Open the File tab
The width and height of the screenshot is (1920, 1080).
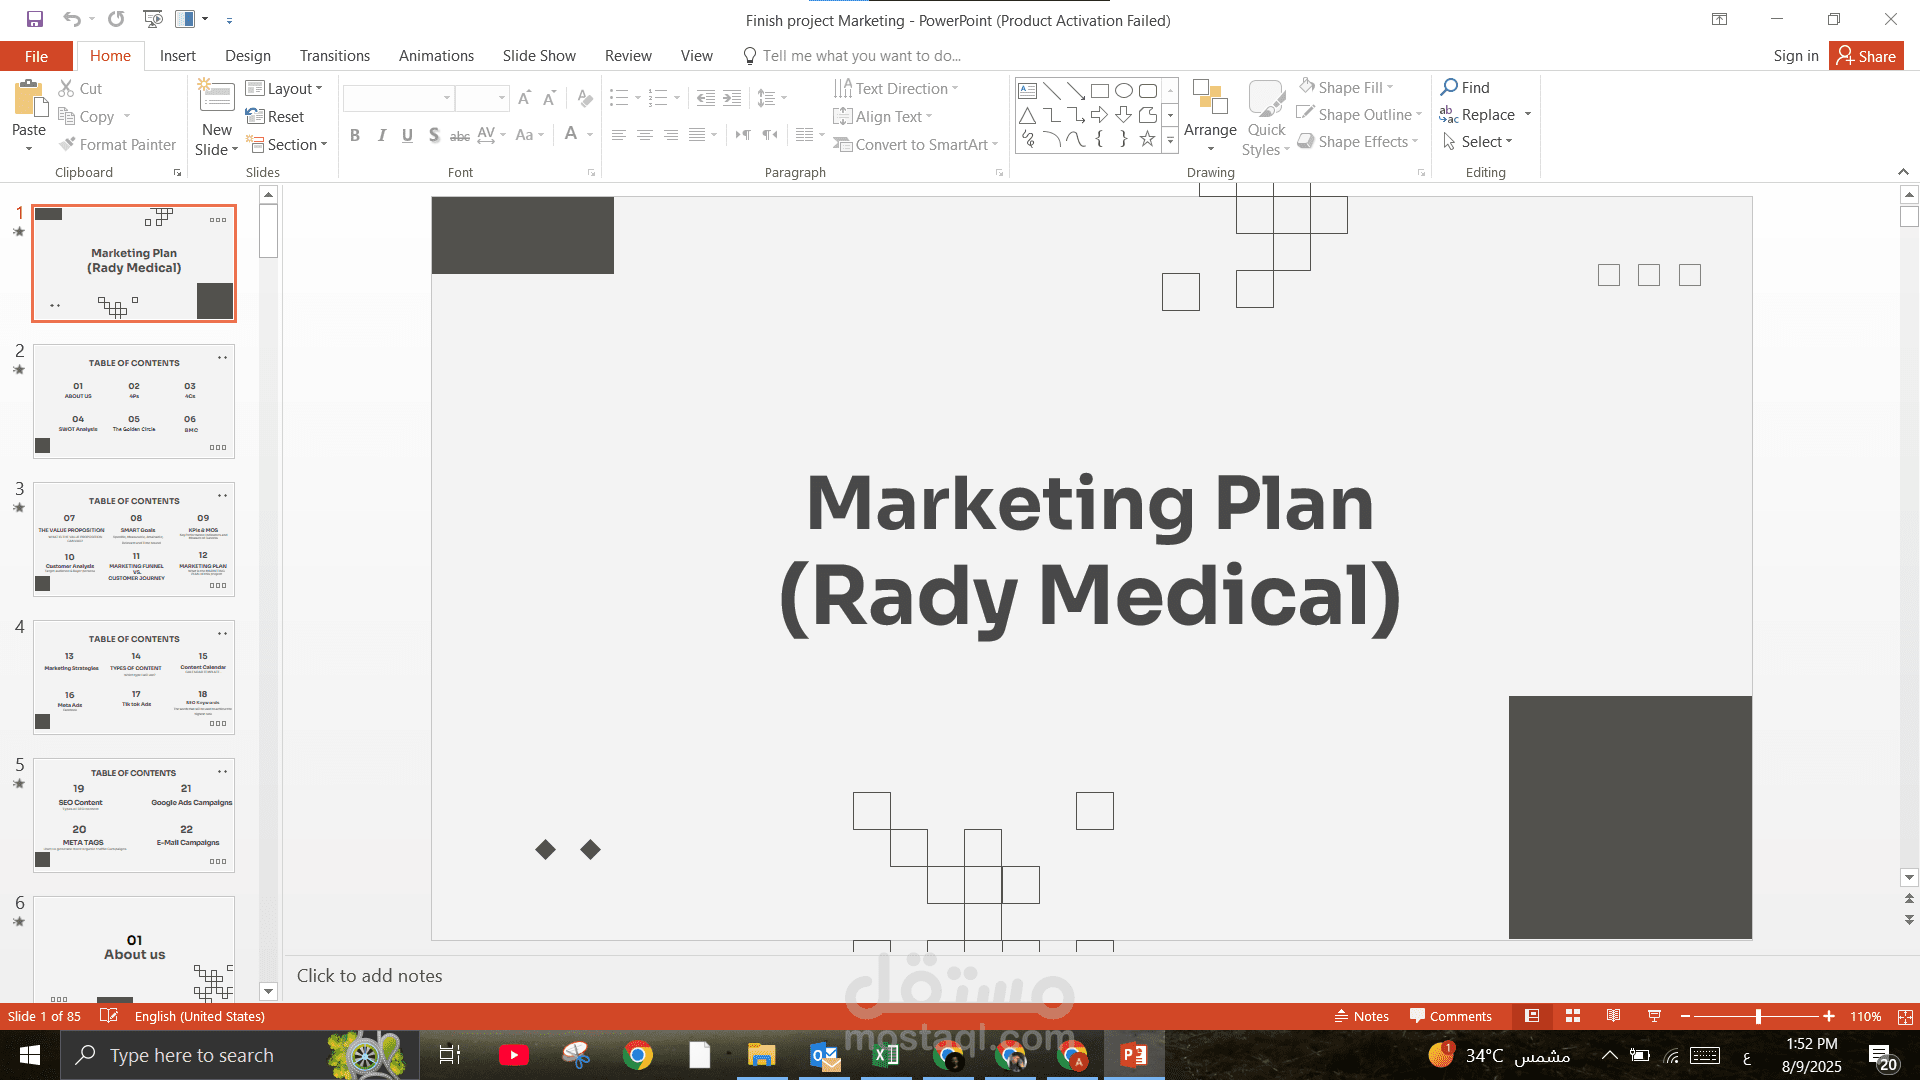pos(36,56)
